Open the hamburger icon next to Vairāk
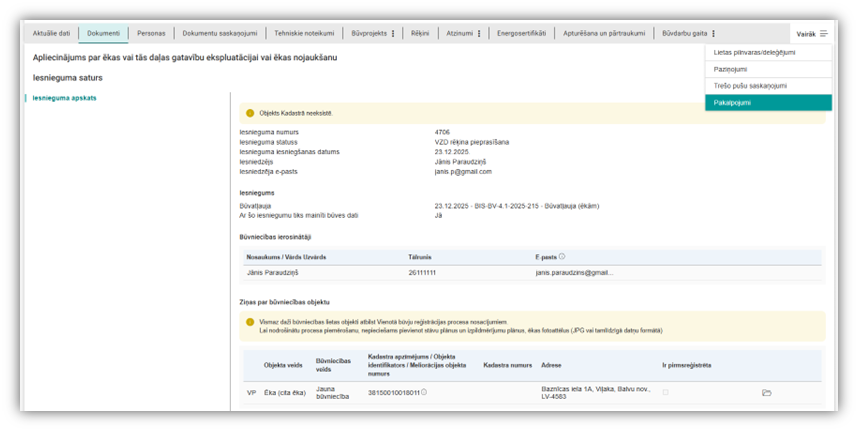The image size is (858, 431). 824,34
